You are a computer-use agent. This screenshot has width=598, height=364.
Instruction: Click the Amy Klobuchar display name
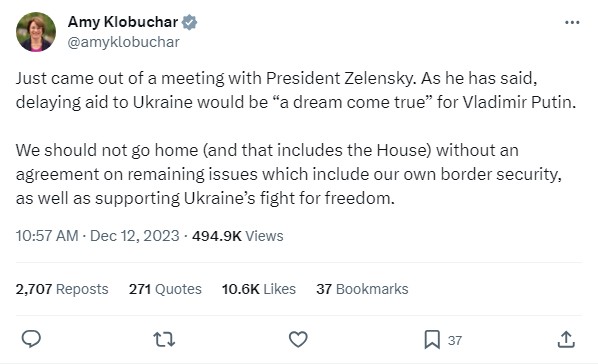click(x=123, y=22)
